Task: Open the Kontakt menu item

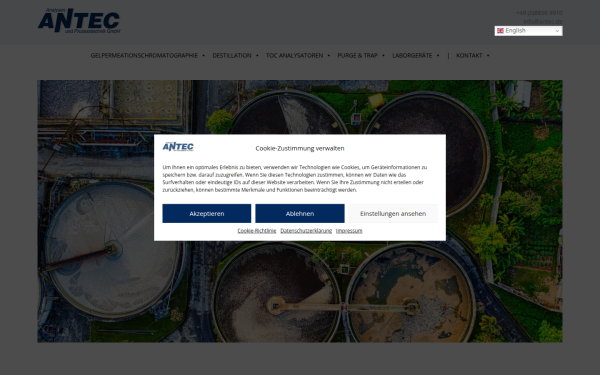Action: pos(469,55)
